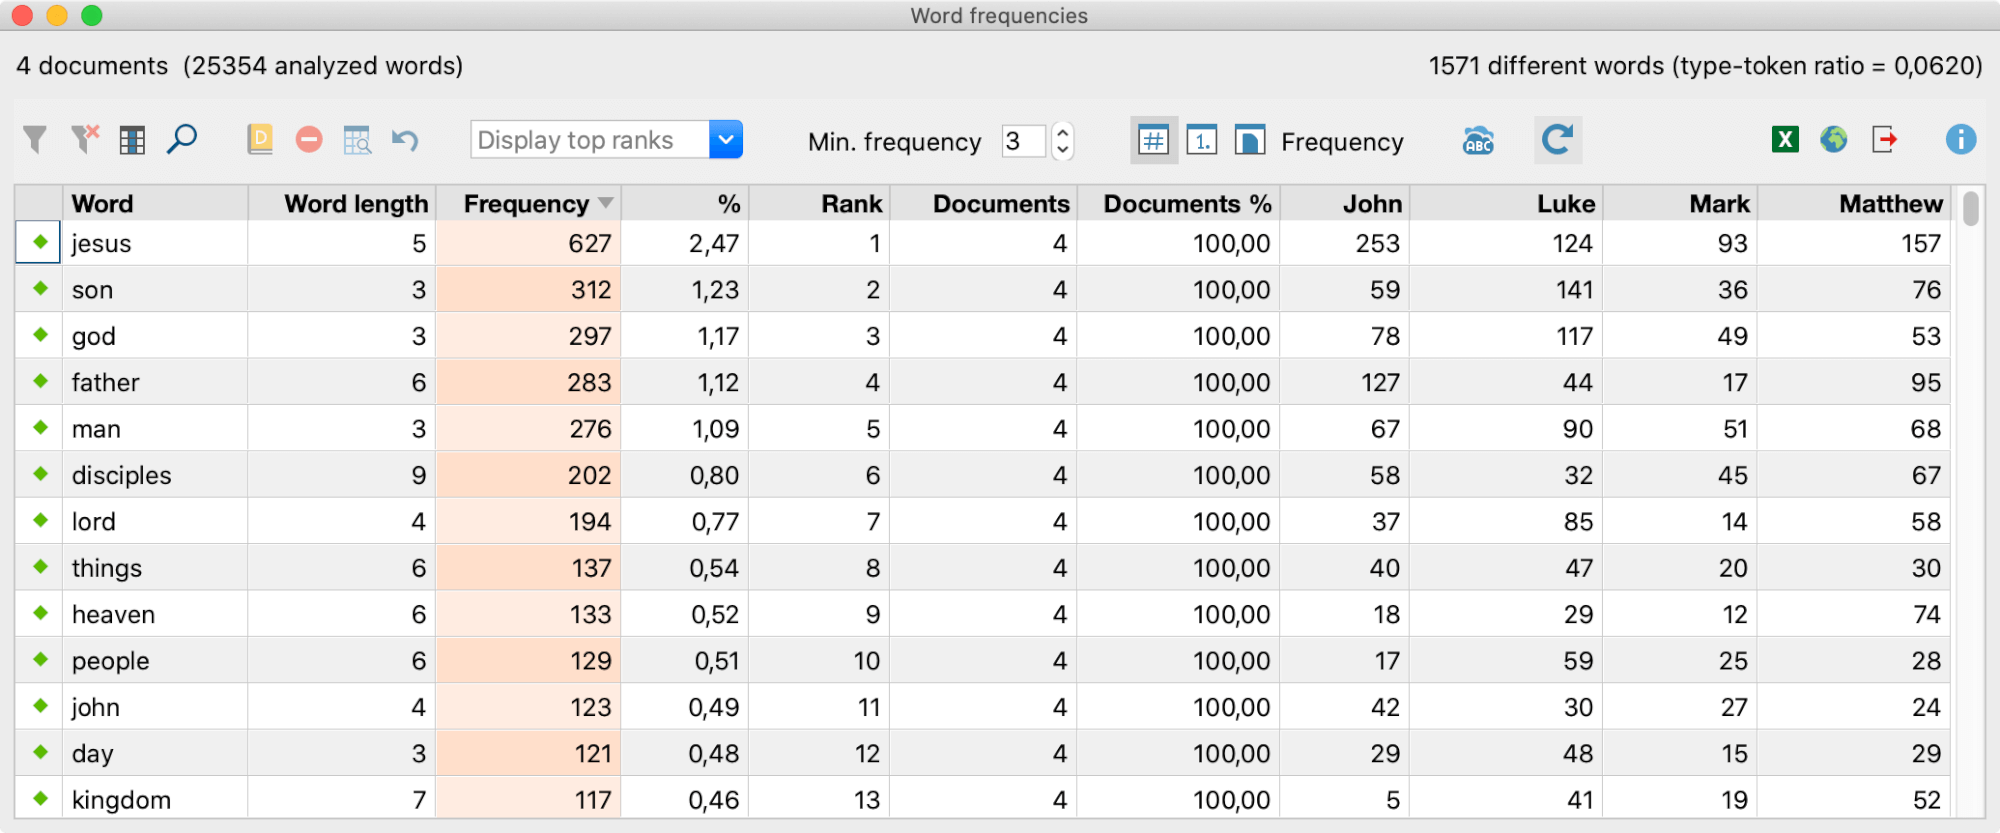Click the magnifying glass search icon
Screen dimensions: 2000x833
[182, 140]
